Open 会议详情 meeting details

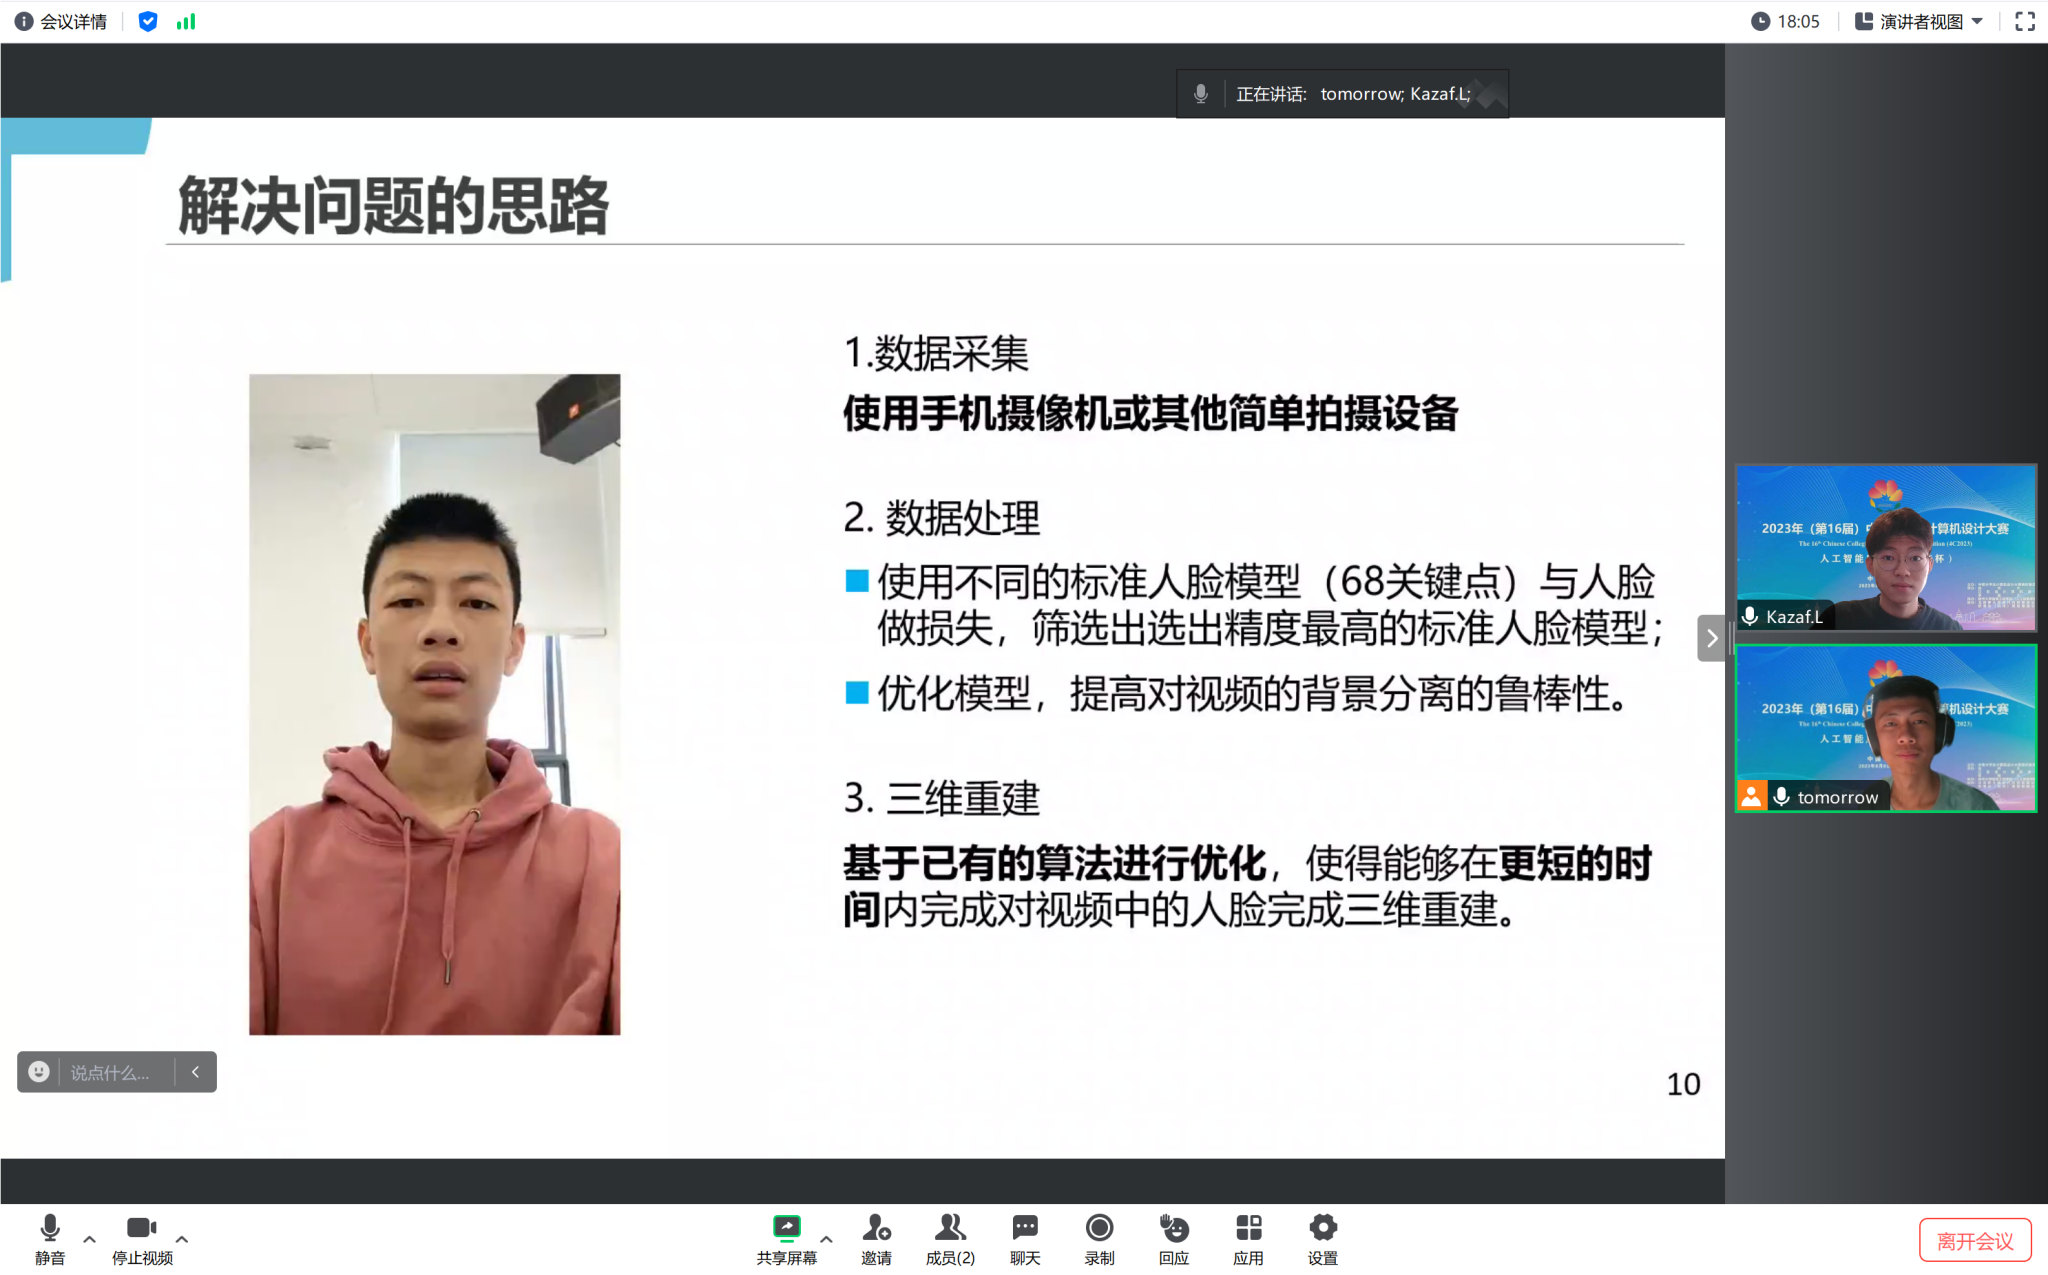[x=62, y=21]
